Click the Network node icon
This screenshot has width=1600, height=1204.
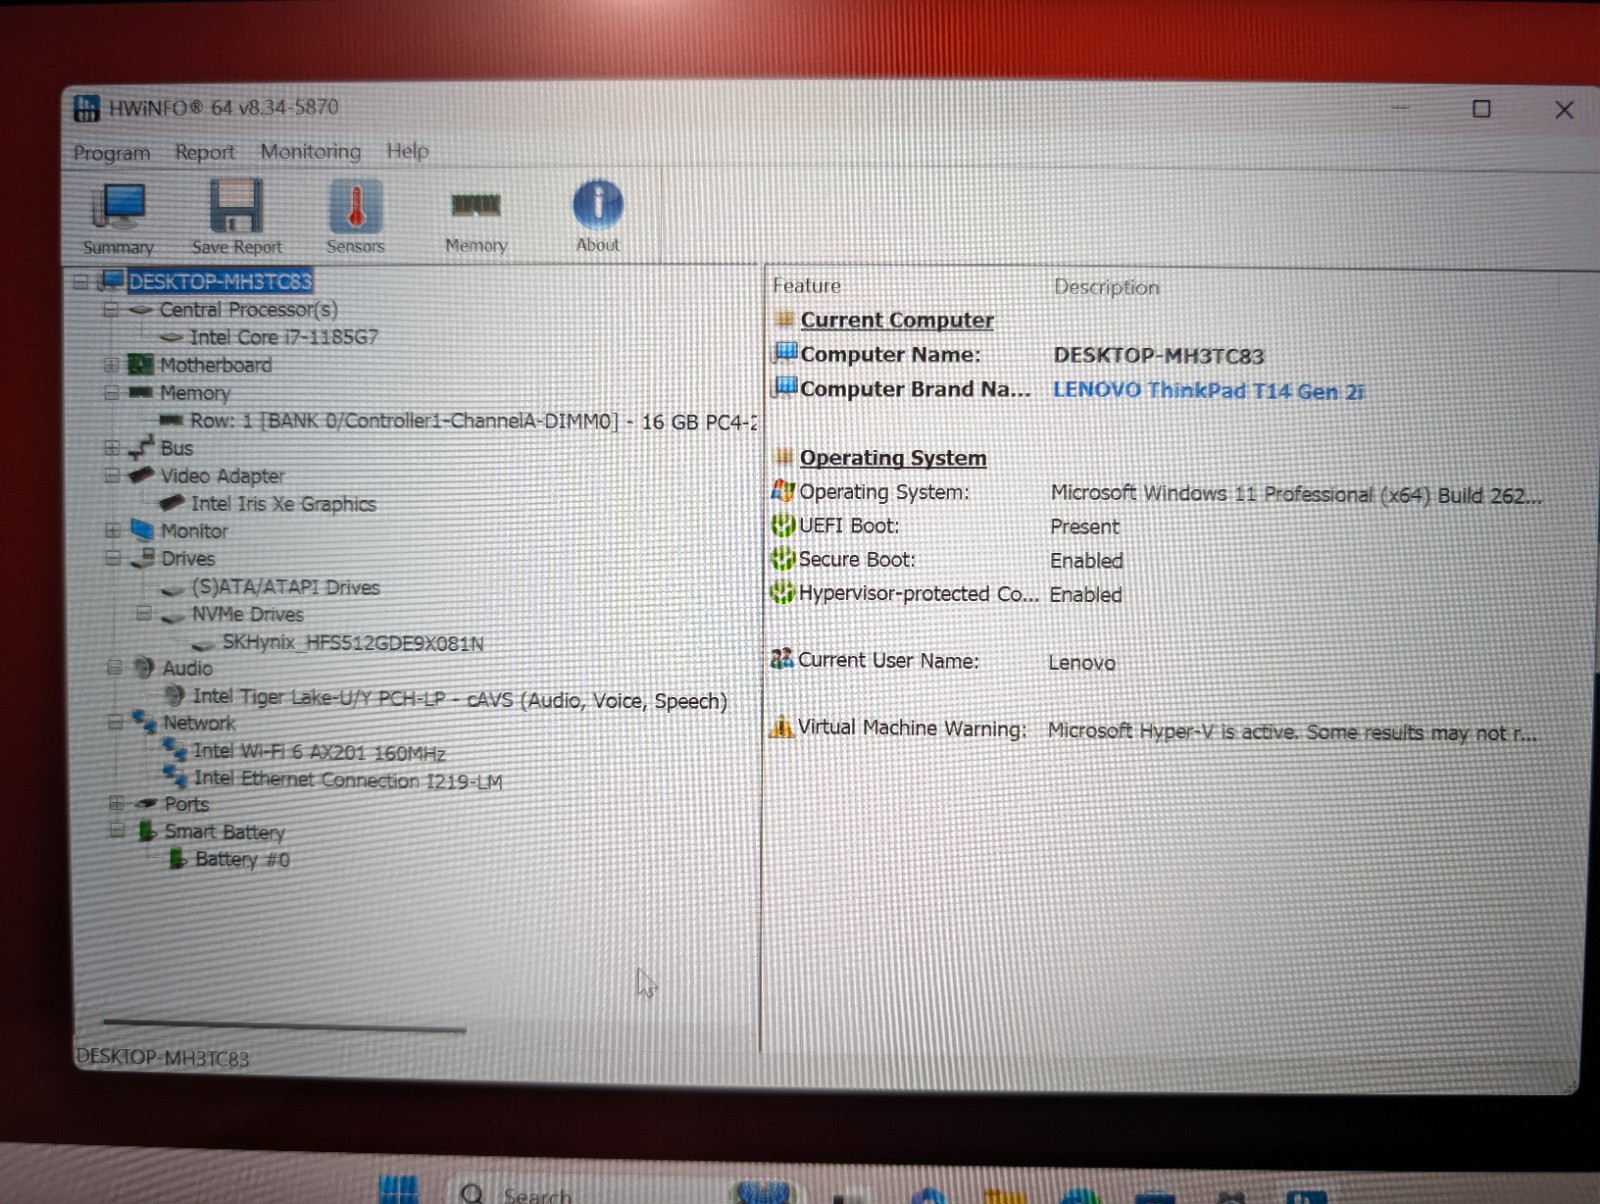[x=144, y=721]
